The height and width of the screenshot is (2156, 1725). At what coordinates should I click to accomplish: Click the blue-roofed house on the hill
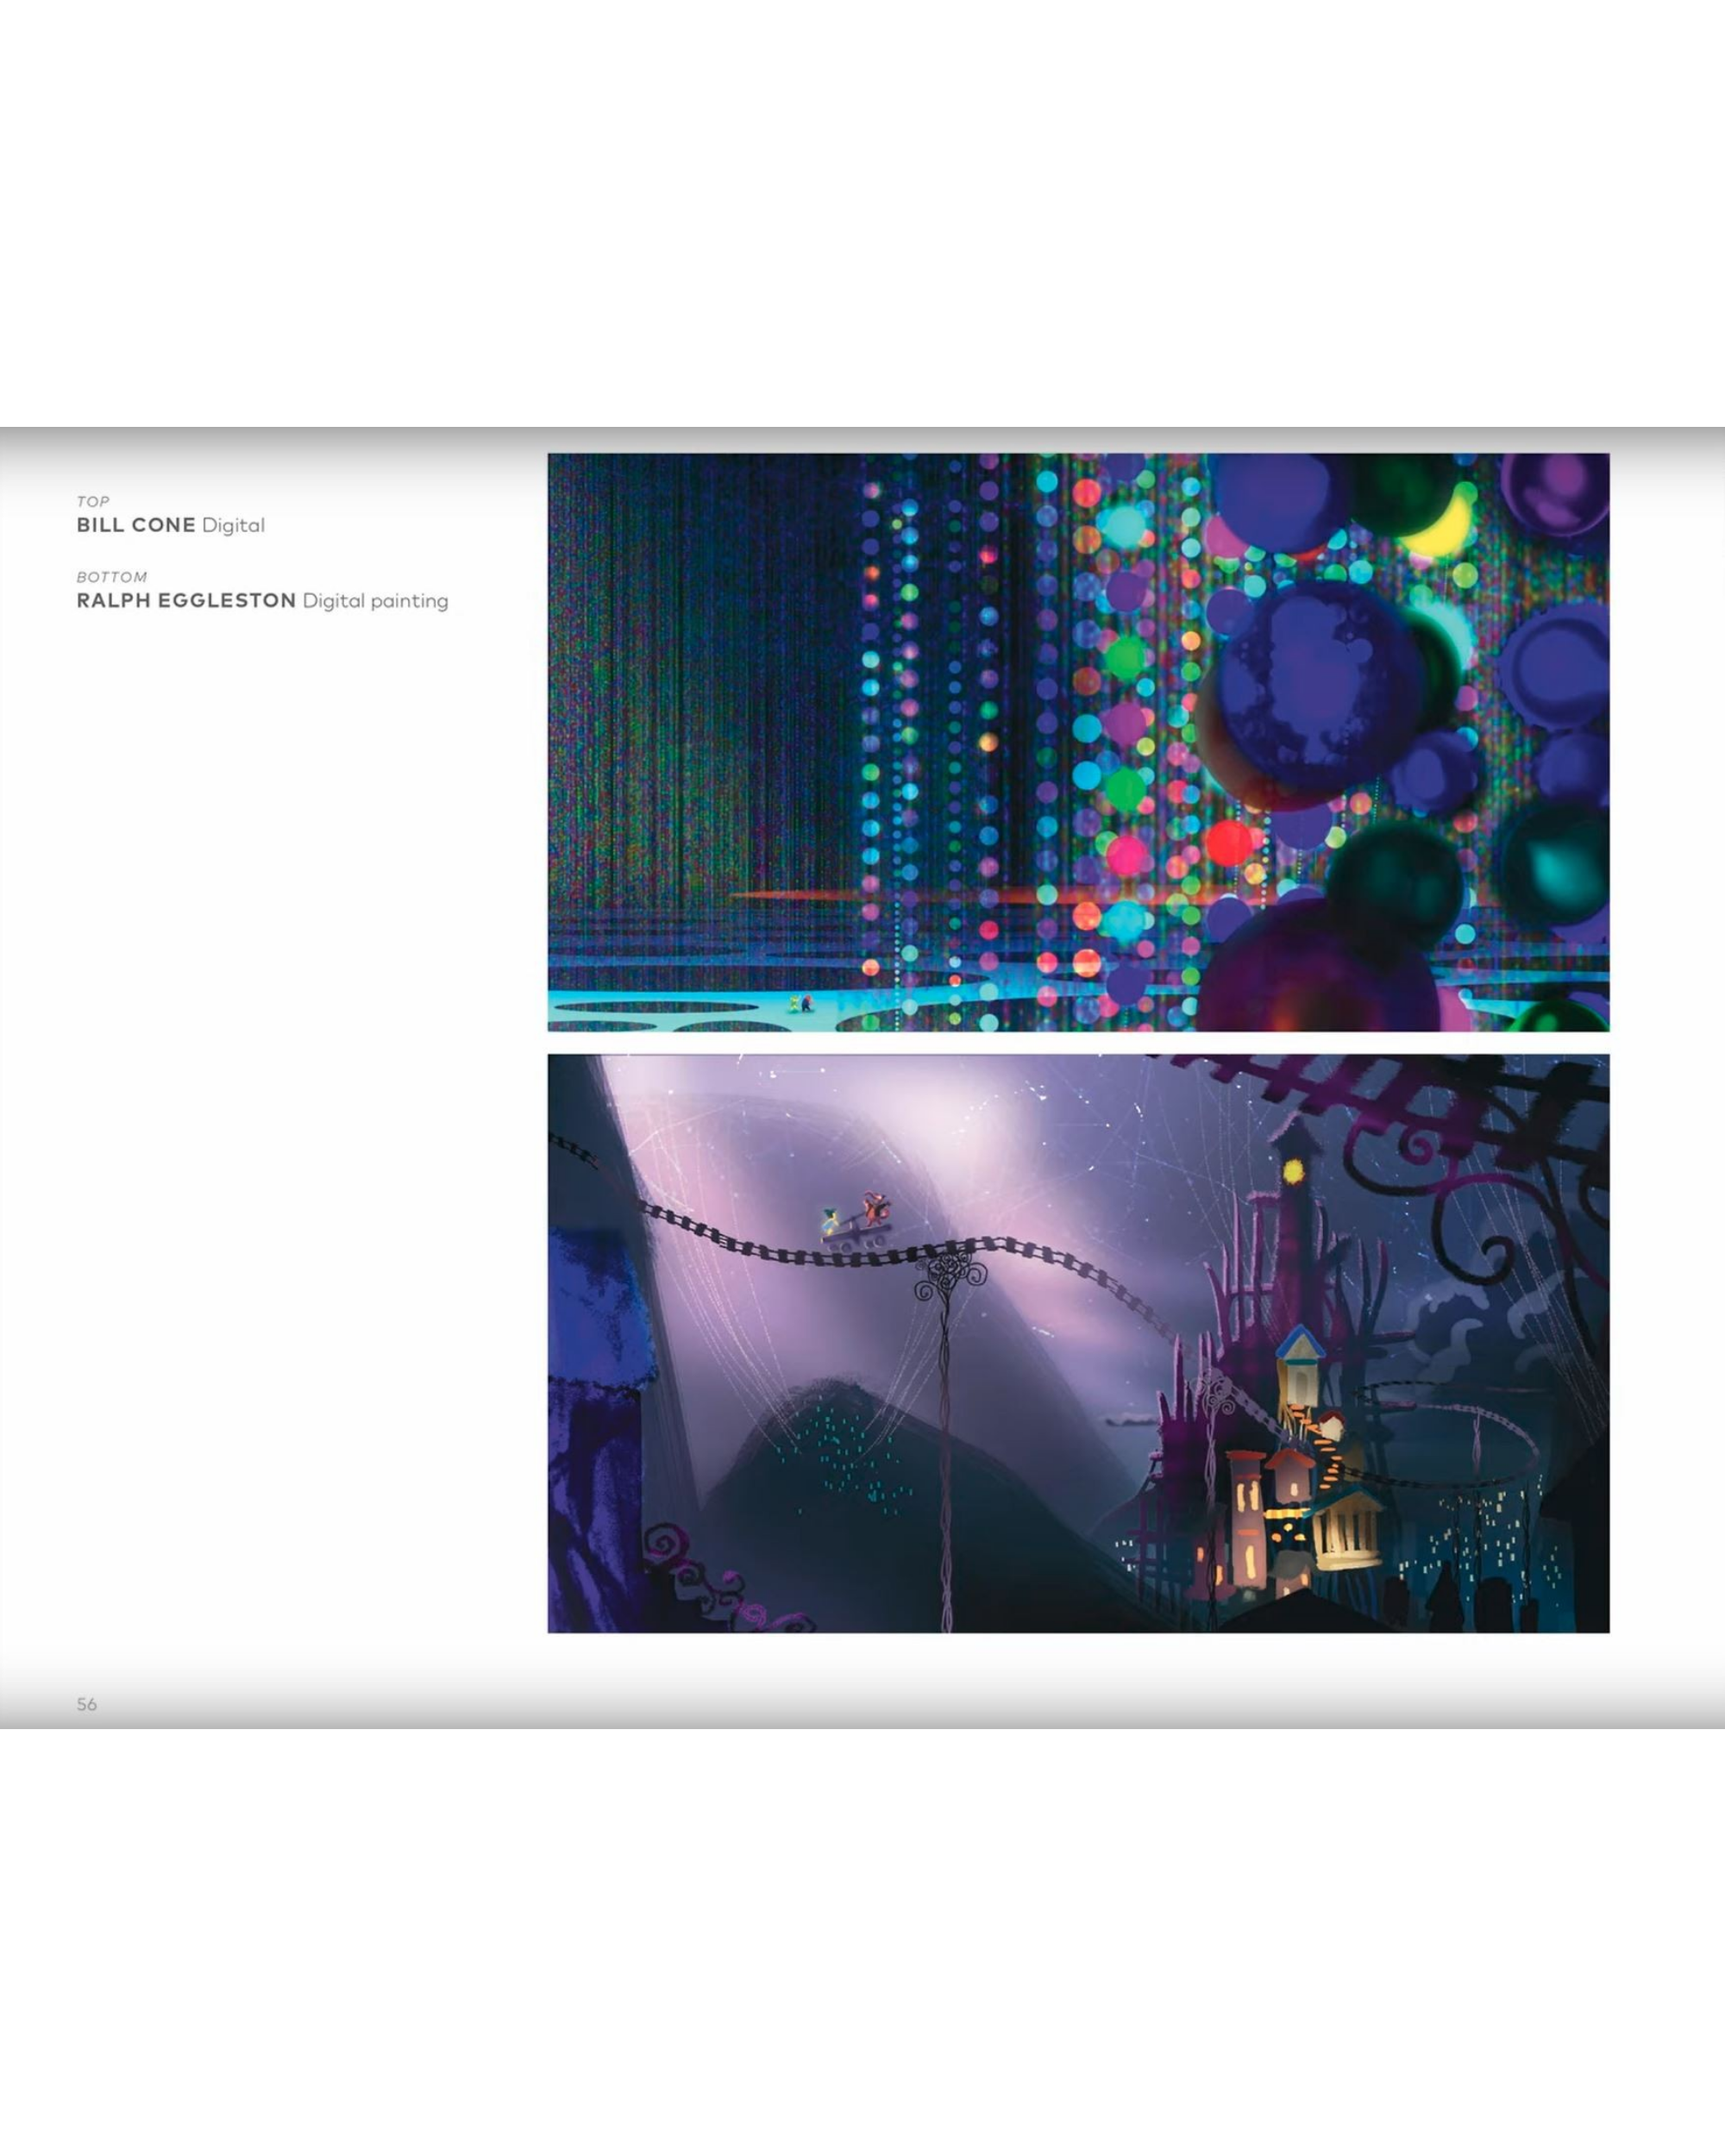coord(1301,1363)
